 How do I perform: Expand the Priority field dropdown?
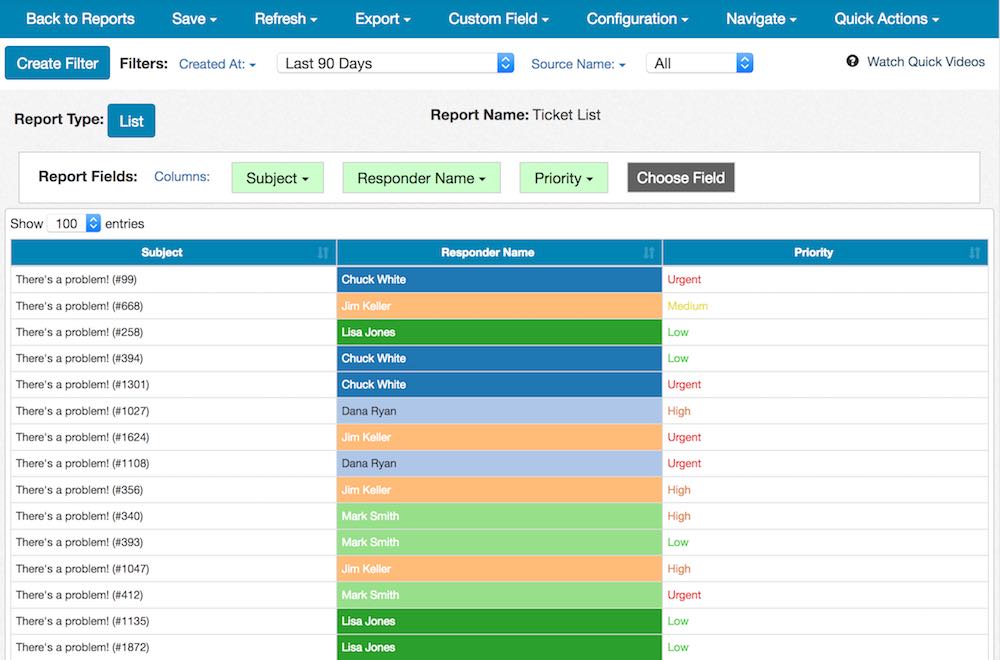(x=563, y=178)
